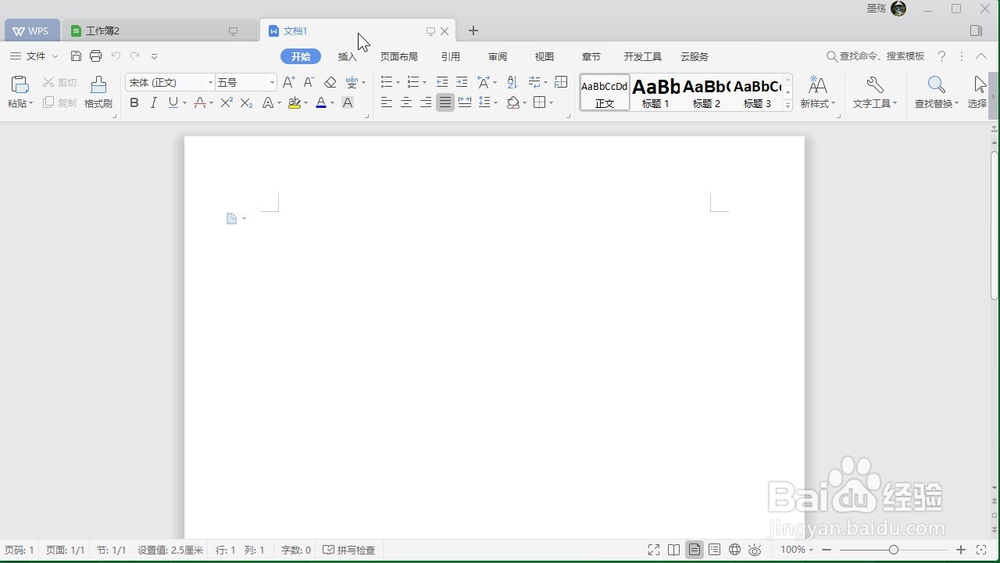Switch to the 引用 ribbon tab
This screenshot has height=563, width=1000.
[450, 57]
